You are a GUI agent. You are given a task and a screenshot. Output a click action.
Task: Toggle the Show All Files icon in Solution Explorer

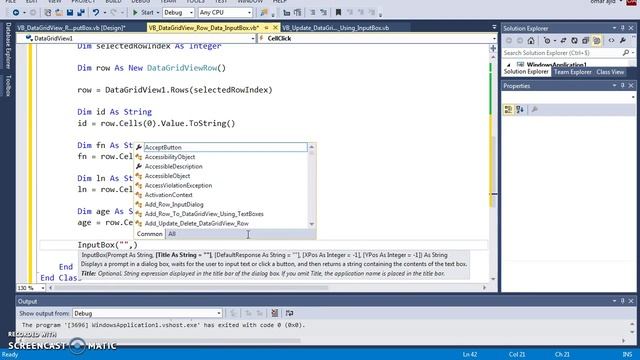pos(597,40)
